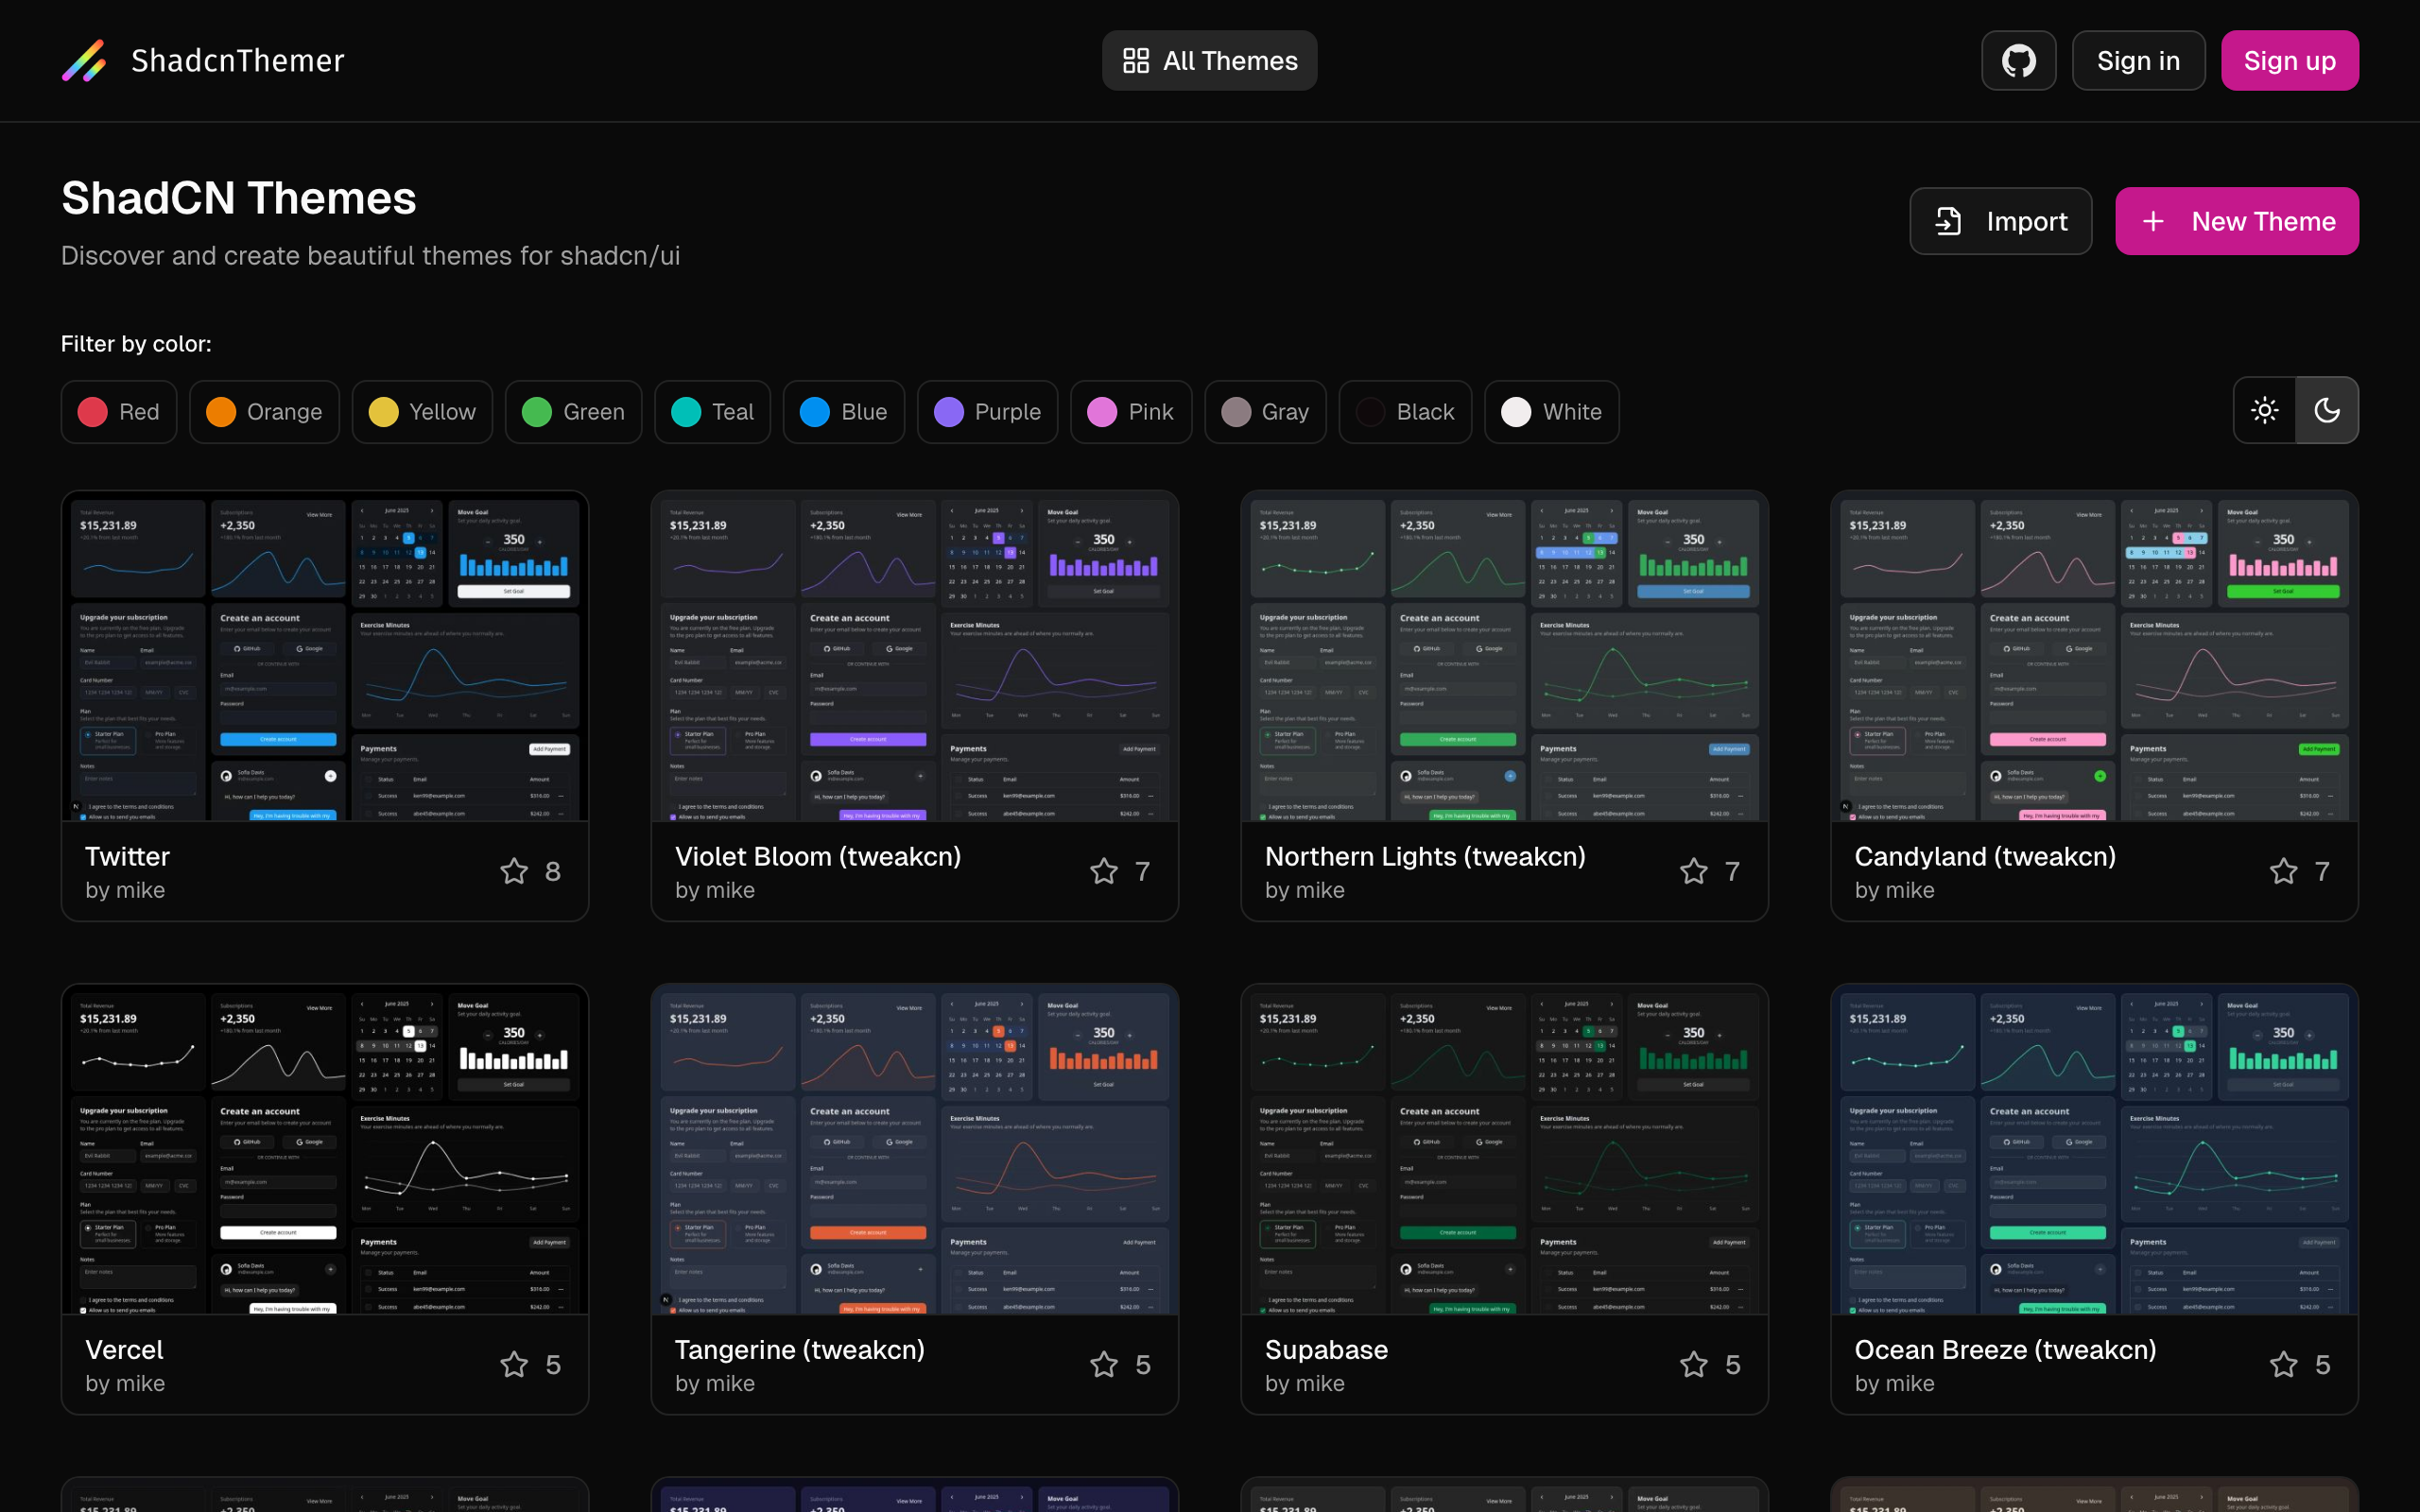This screenshot has width=2420, height=1512.
Task: Click star icon on Candyland theme
Action: coord(2283,871)
